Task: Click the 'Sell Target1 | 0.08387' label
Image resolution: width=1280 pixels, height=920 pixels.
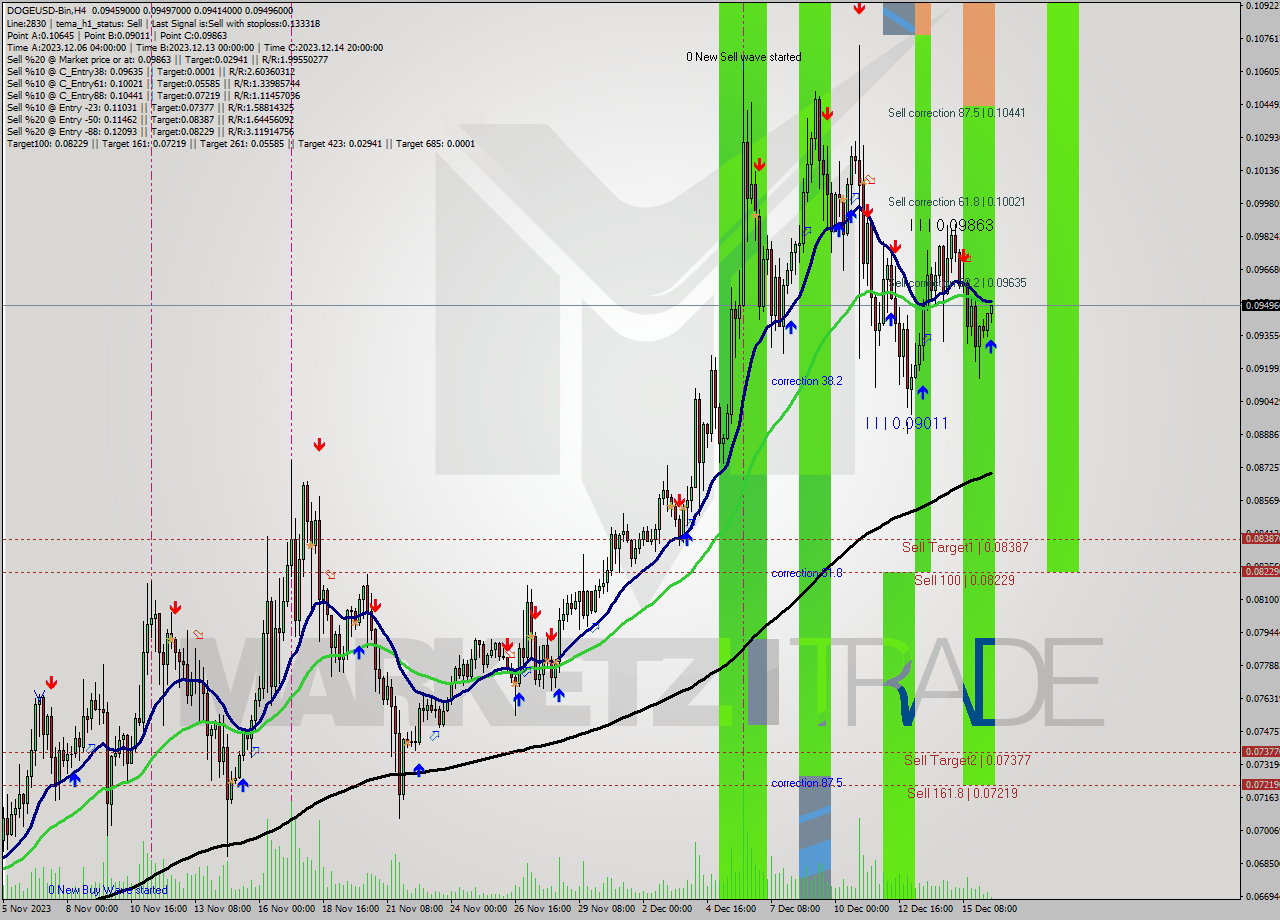Action: pyautogui.click(x=965, y=547)
